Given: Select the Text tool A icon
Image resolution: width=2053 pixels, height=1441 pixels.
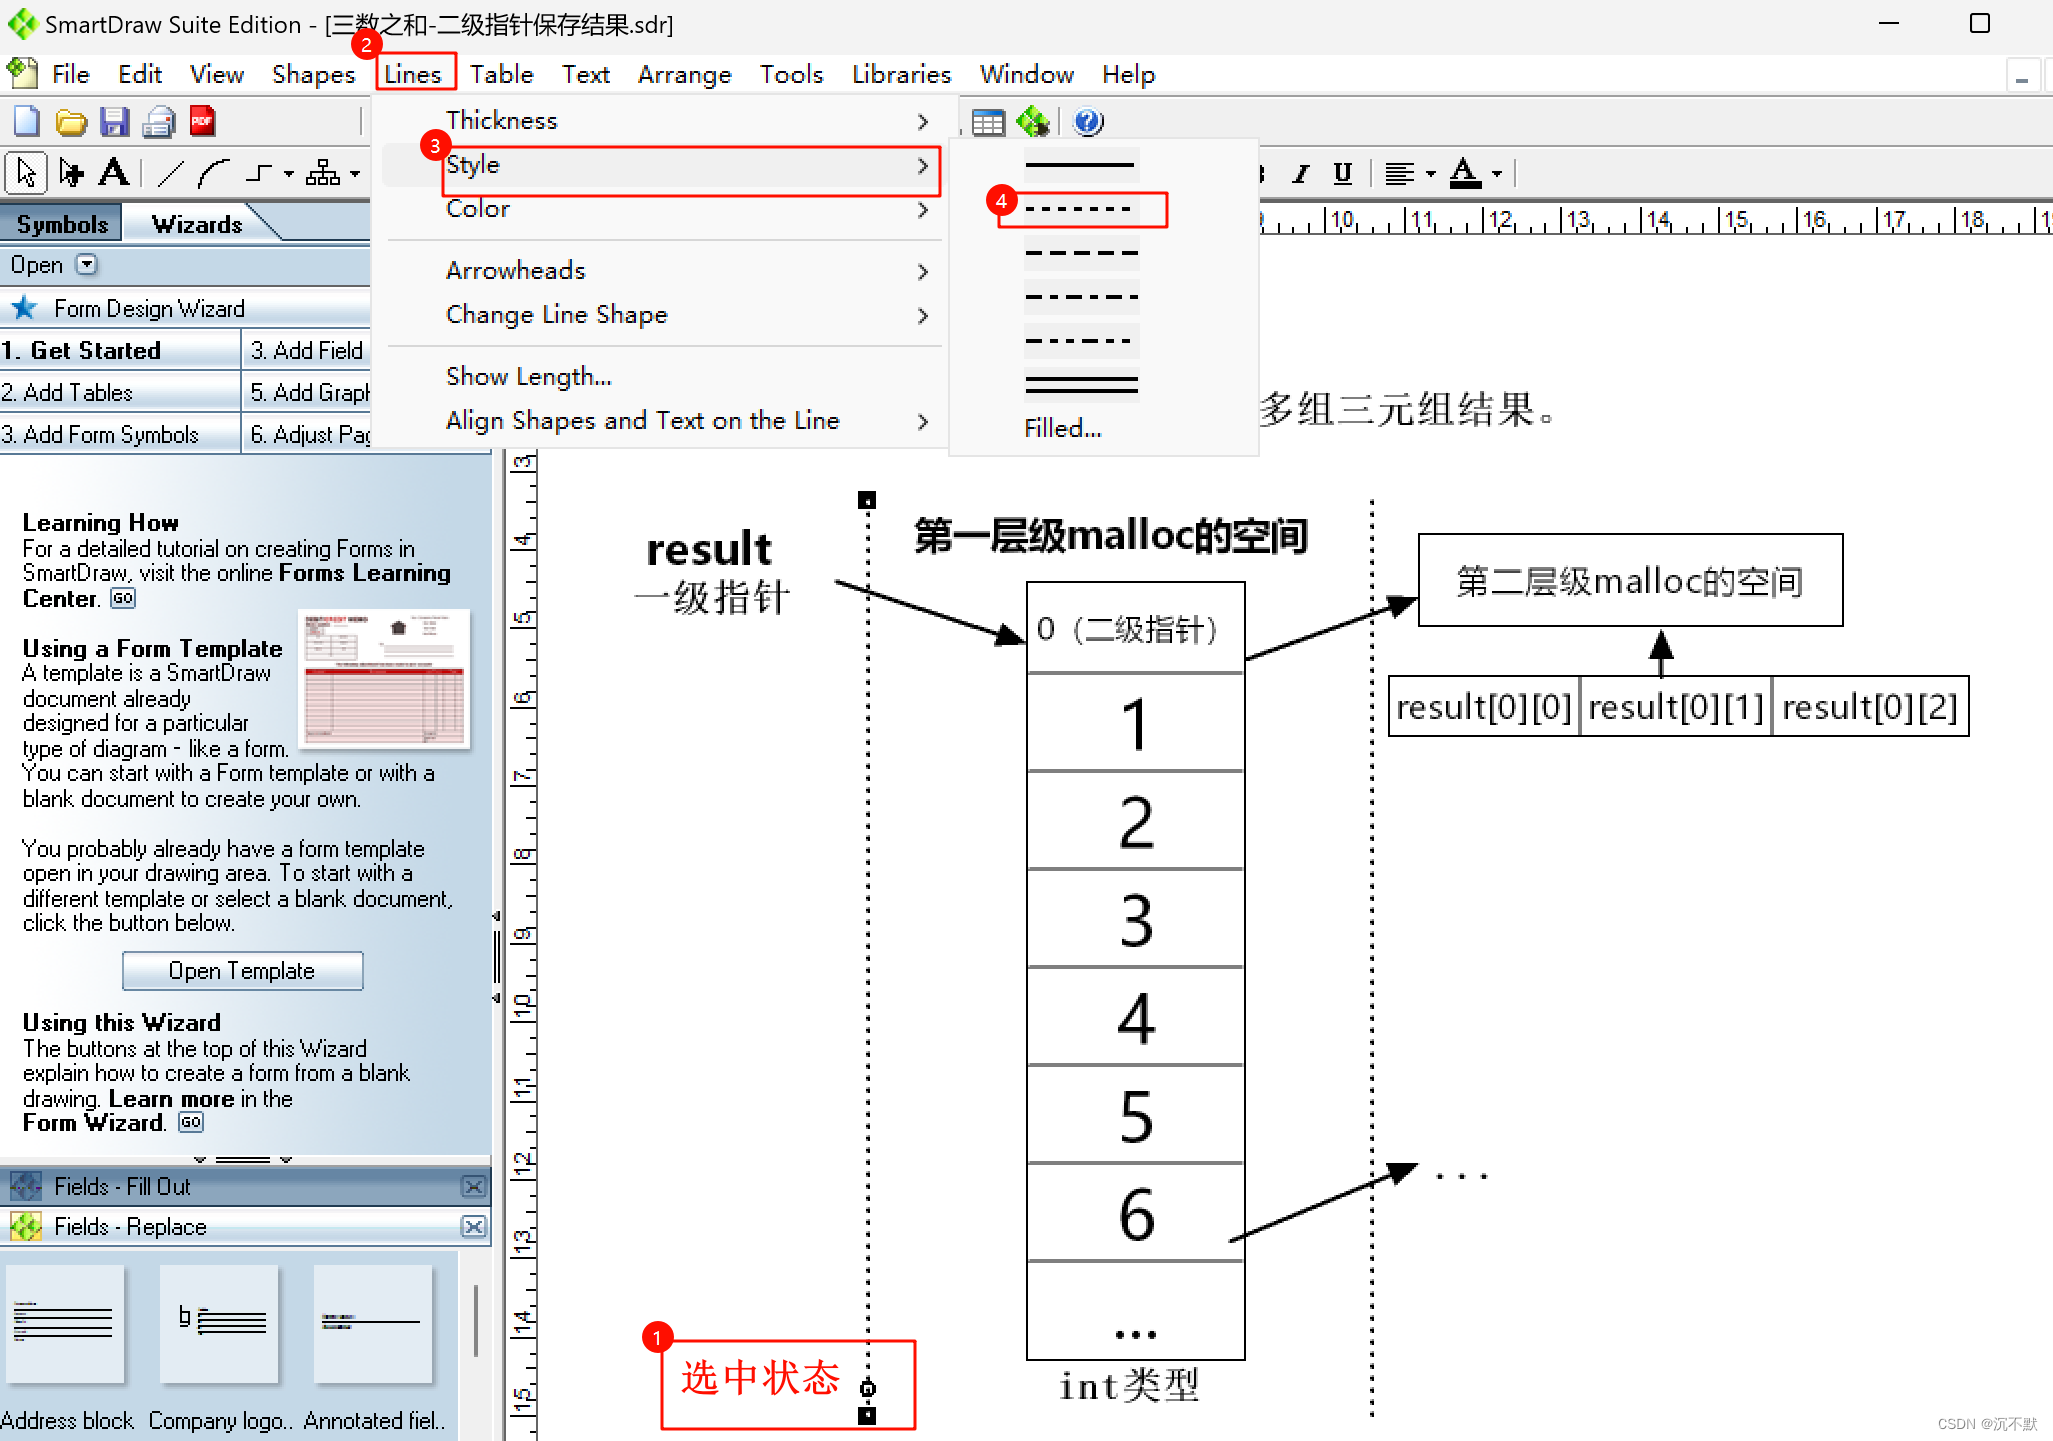Looking at the screenshot, I should pos(114,173).
